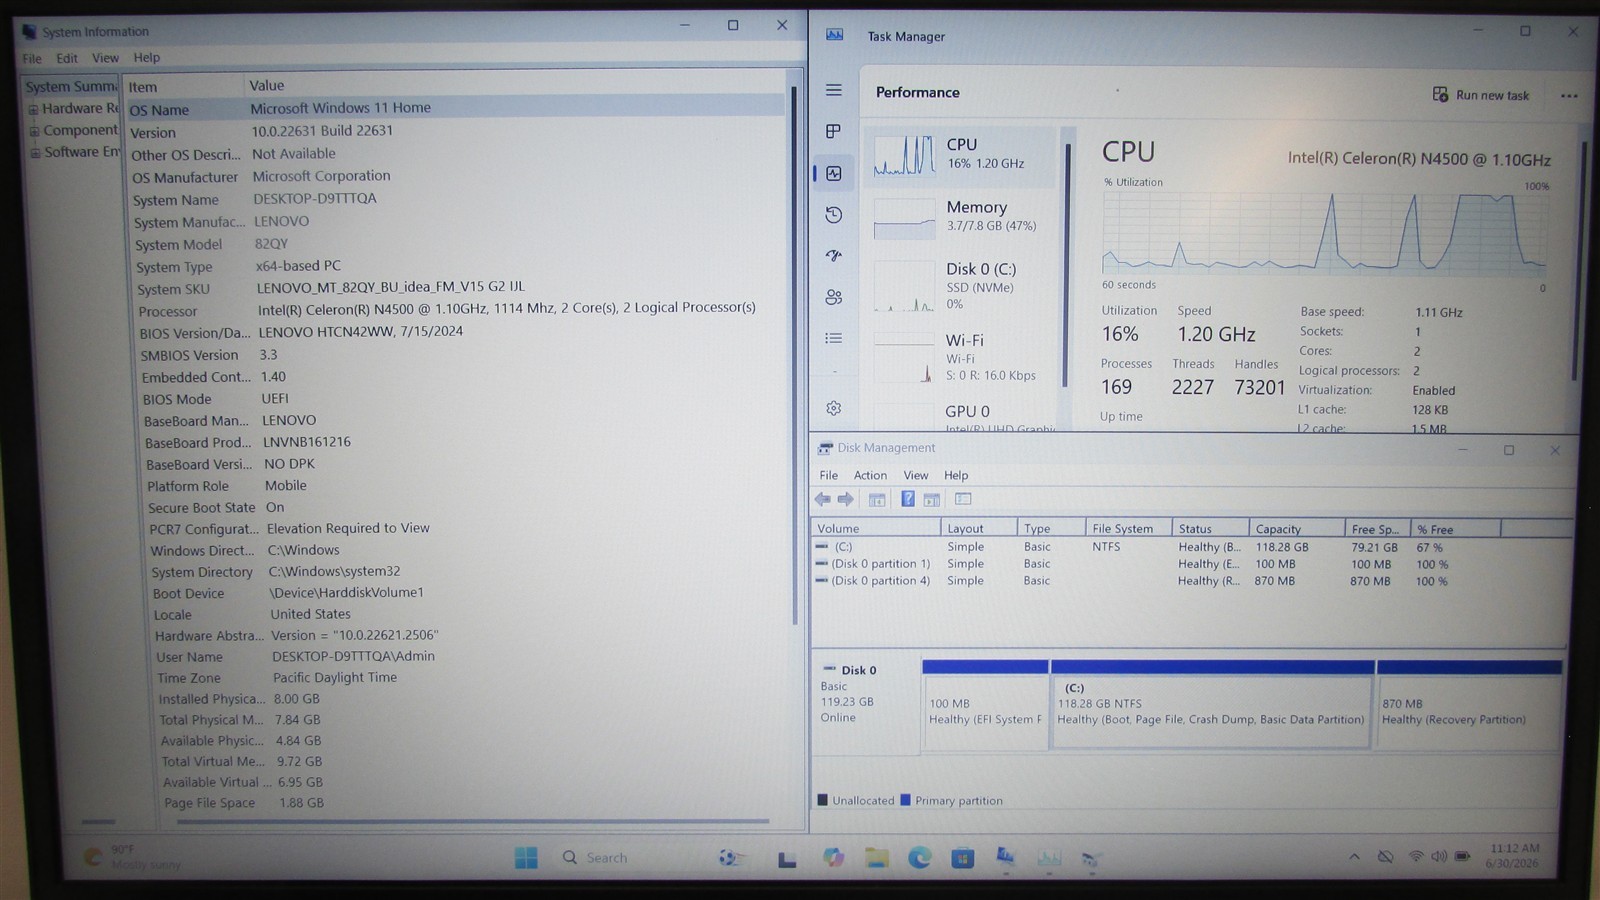This screenshot has width=1600, height=900.
Task: Sort by the File System column header
Action: click(1129, 528)
